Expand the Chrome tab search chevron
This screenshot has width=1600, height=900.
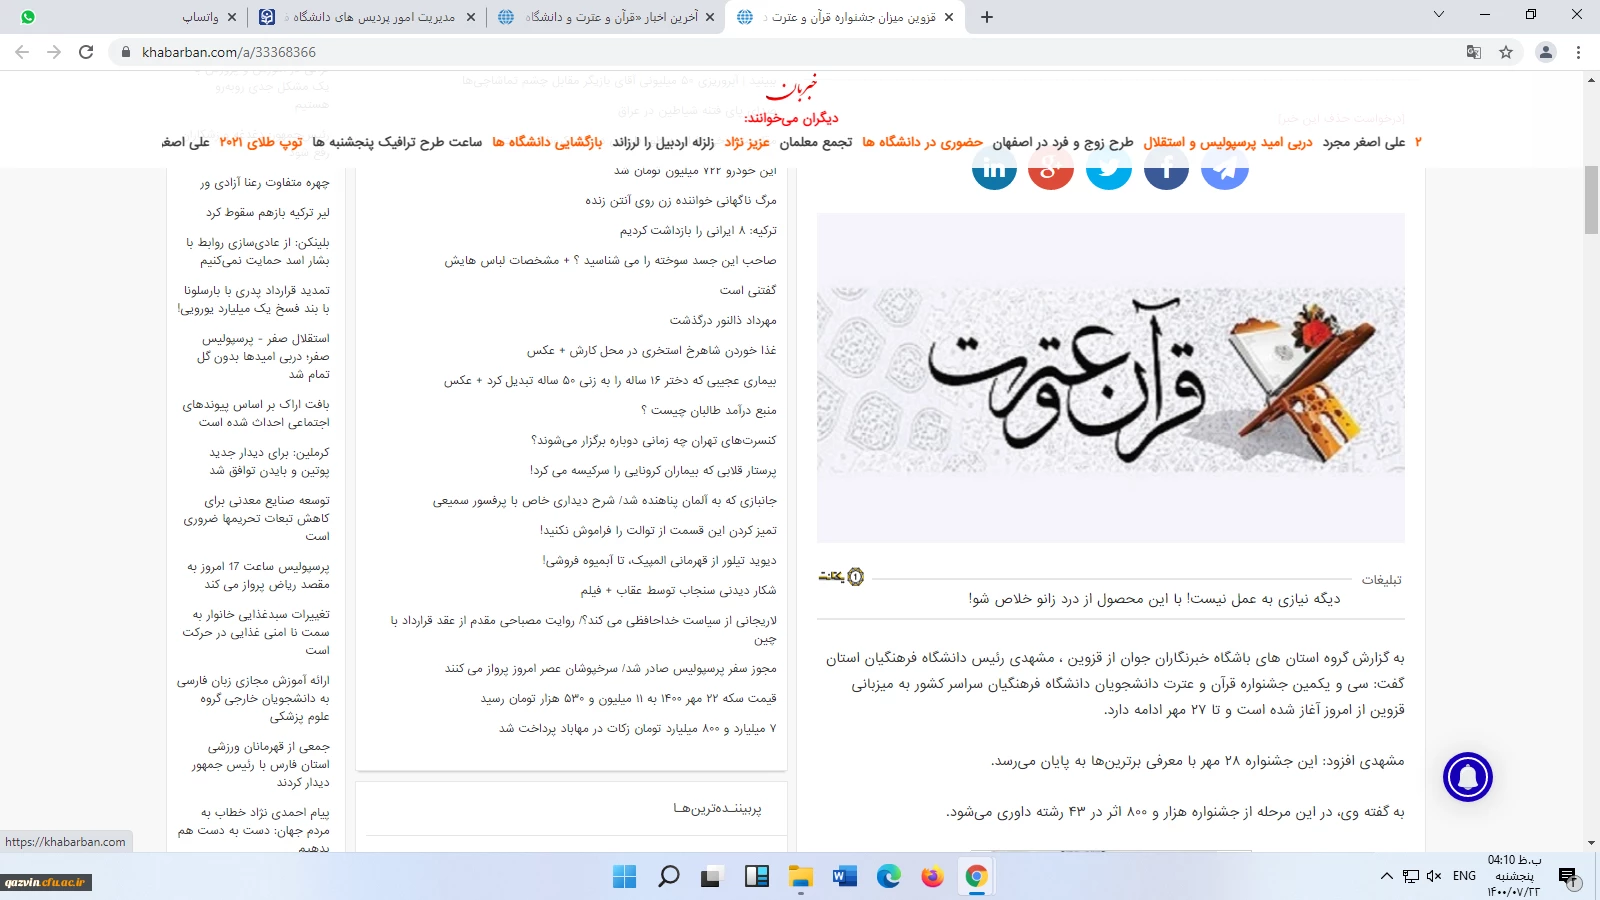(1439, 15)
